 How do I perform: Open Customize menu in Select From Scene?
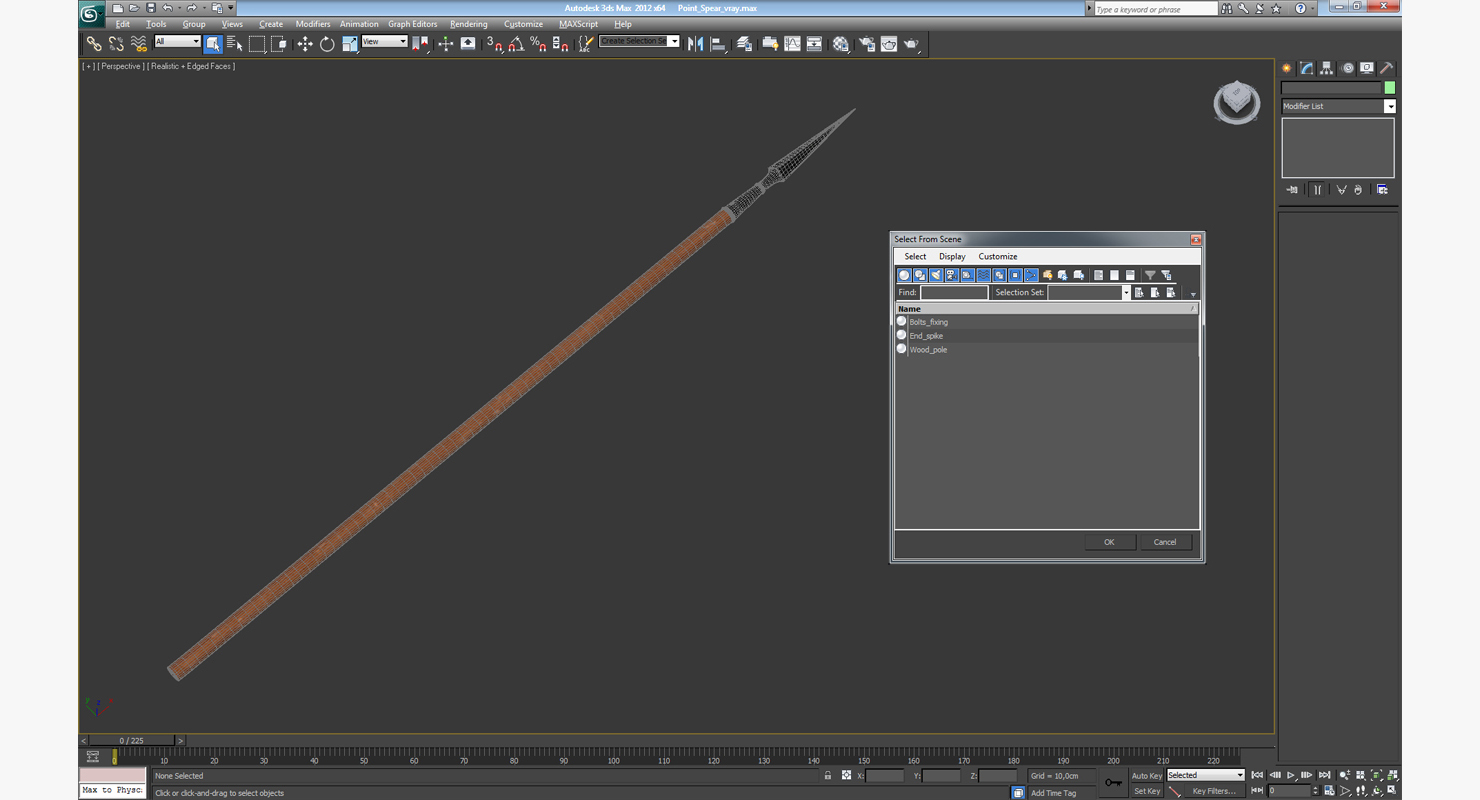tap(997, 257)
